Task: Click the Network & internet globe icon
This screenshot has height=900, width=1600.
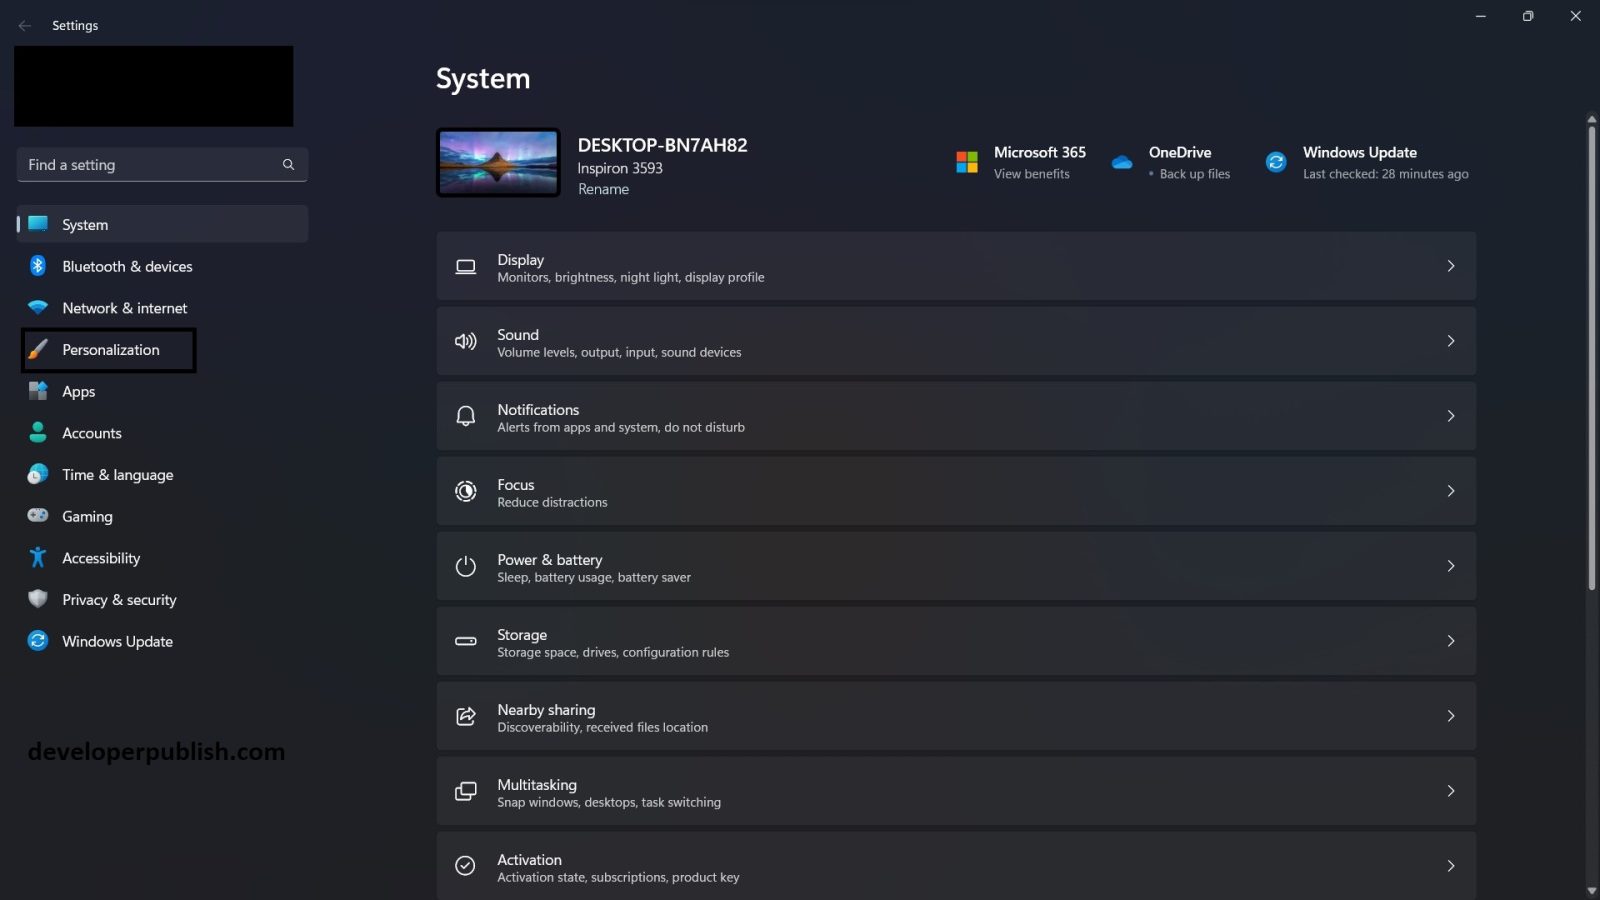Action: tap(37, 308)
